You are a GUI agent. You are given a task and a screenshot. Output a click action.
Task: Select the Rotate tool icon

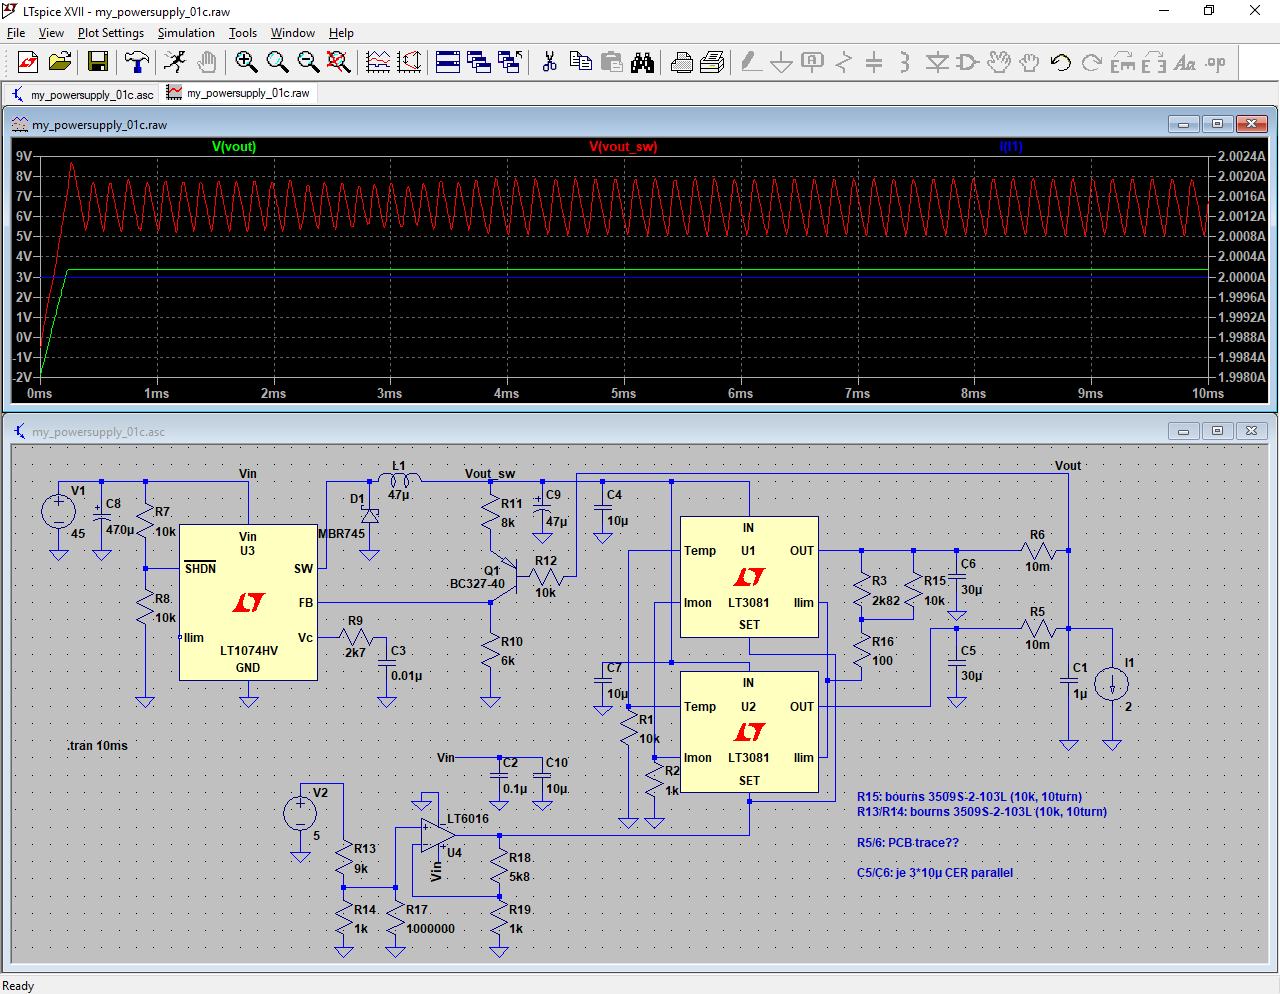click(x=1123, y=62)
